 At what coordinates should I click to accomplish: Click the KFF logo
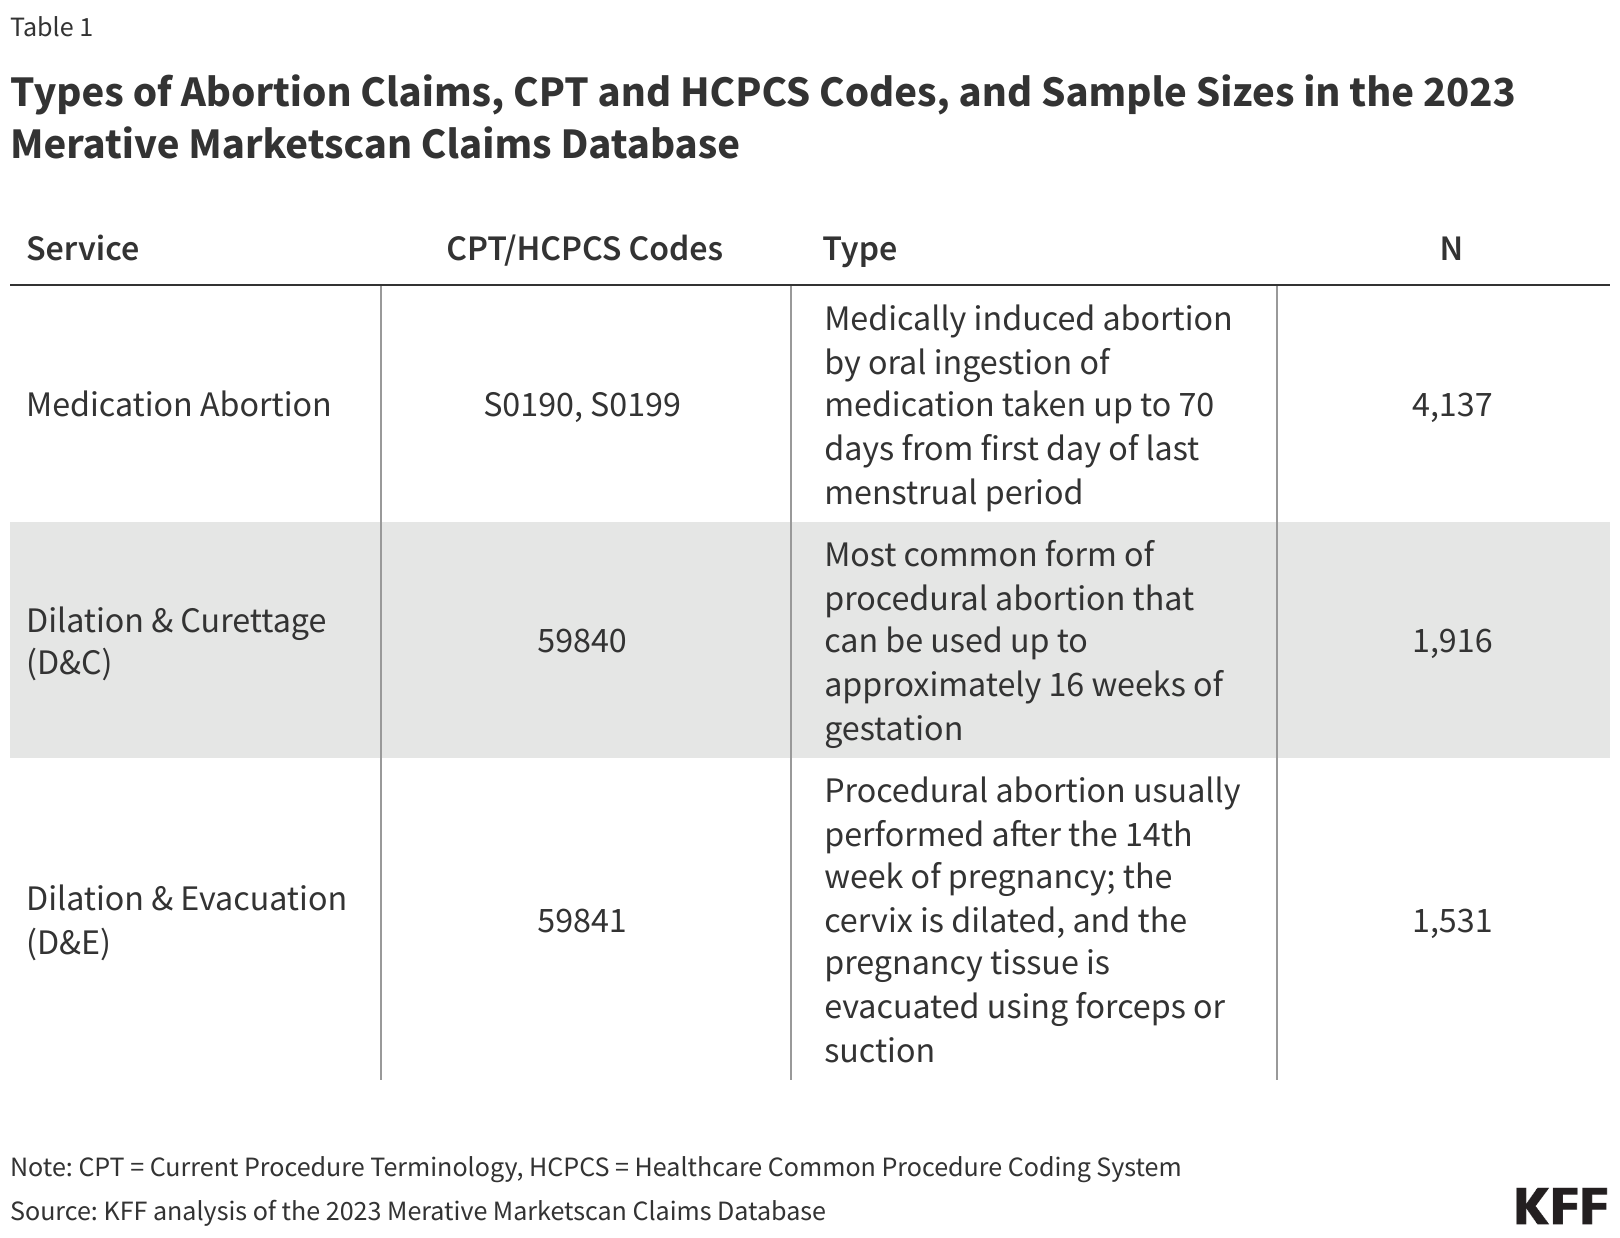1561,1207
